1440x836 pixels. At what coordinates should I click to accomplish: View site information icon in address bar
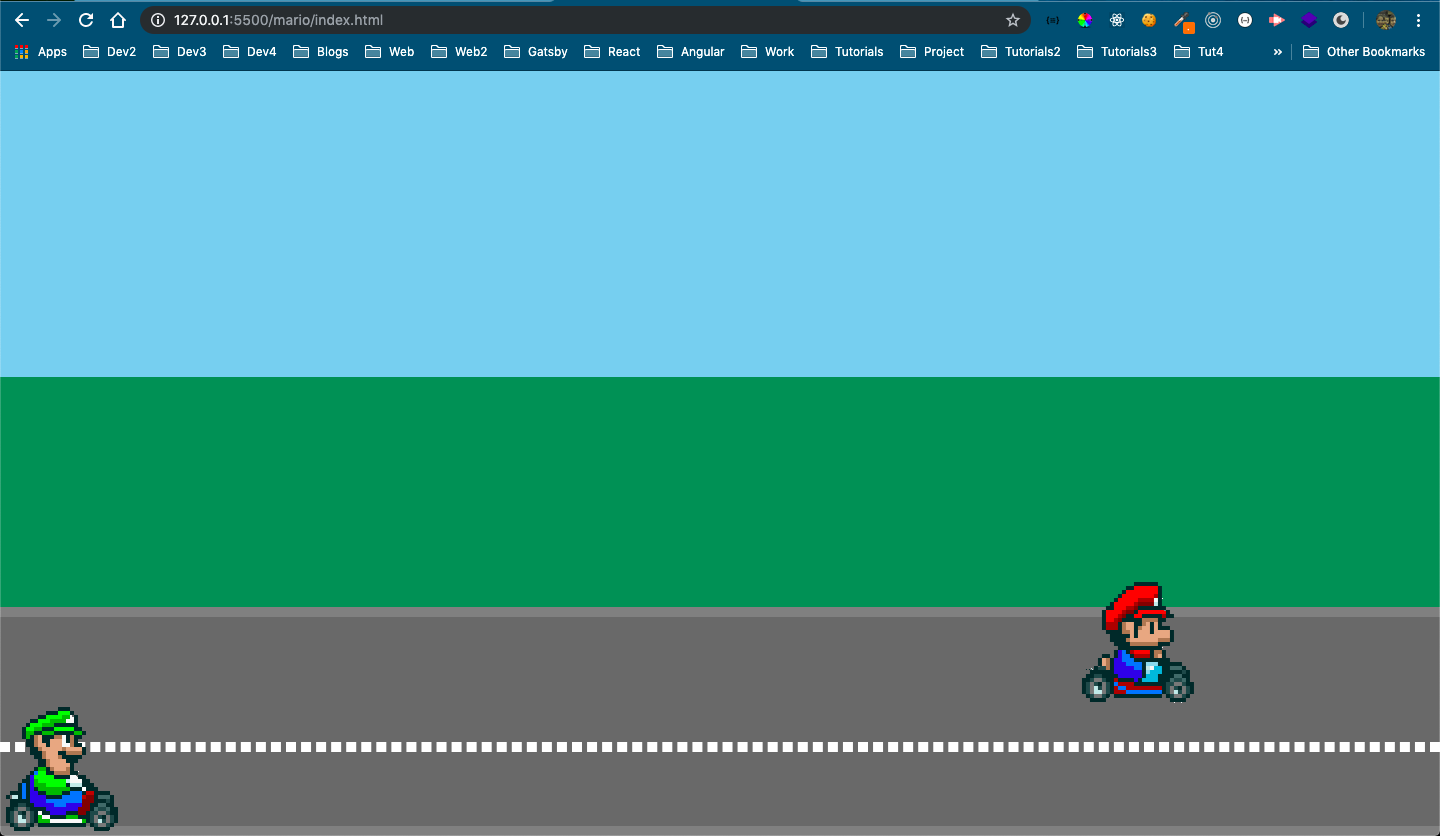click(157, 20)
